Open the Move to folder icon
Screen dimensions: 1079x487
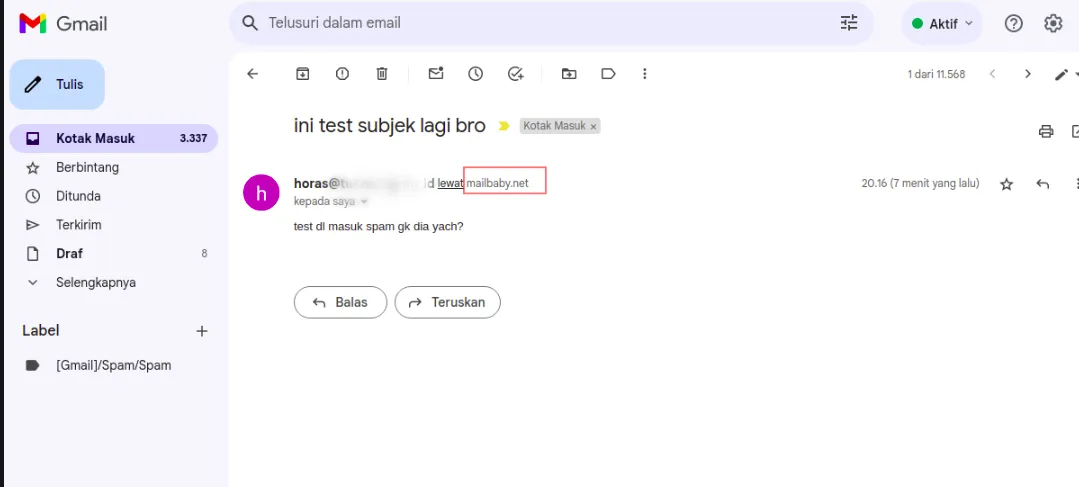pyautogui.click(x=569, y=74)
